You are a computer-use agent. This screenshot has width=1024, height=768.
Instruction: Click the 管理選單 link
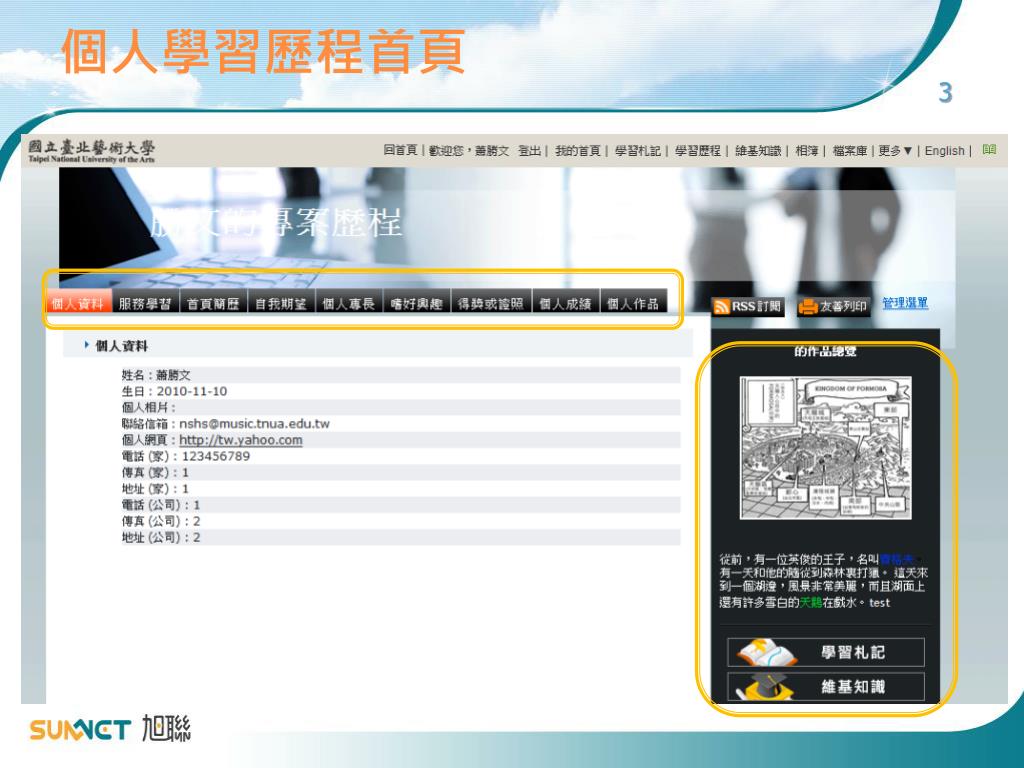(905, 303)
